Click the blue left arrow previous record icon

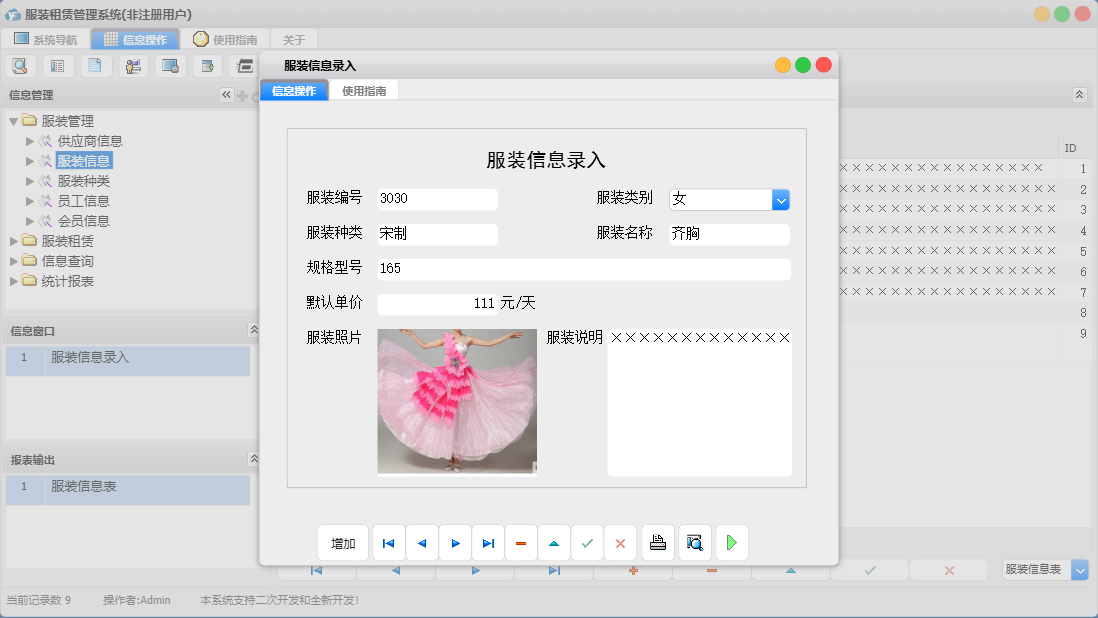click(x=421, y=542)
